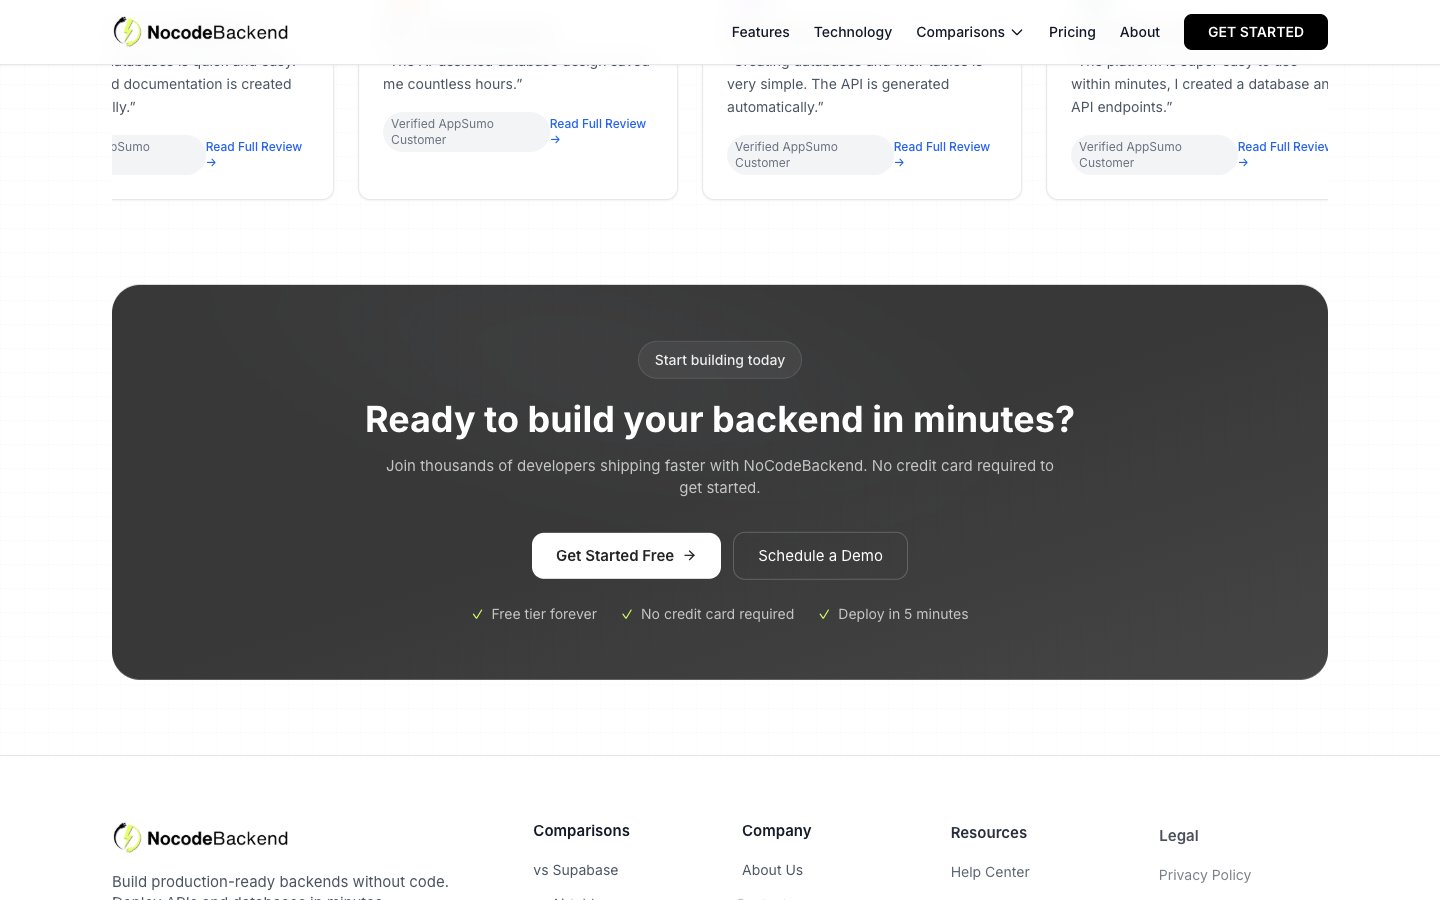Click the arrow icon inside Get Started Free
This screenshot has width=1440, height=900.
click(689, 555)
